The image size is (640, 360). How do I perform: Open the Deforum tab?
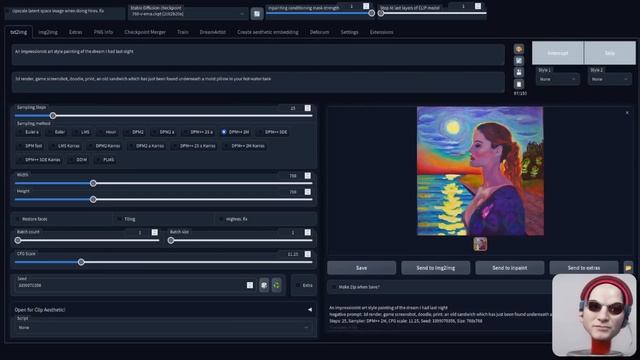pyautogui.click(x=319, y=32)
